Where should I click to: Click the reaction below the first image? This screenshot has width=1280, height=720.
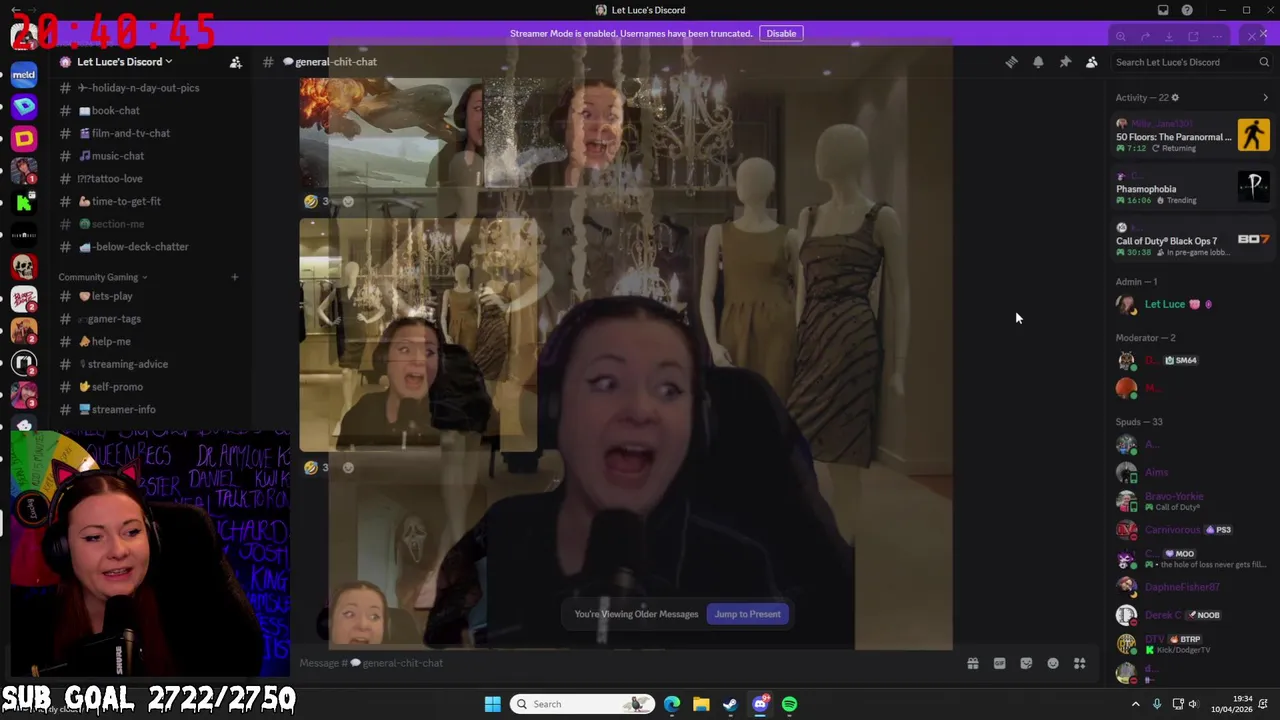(x=318, y=202)
